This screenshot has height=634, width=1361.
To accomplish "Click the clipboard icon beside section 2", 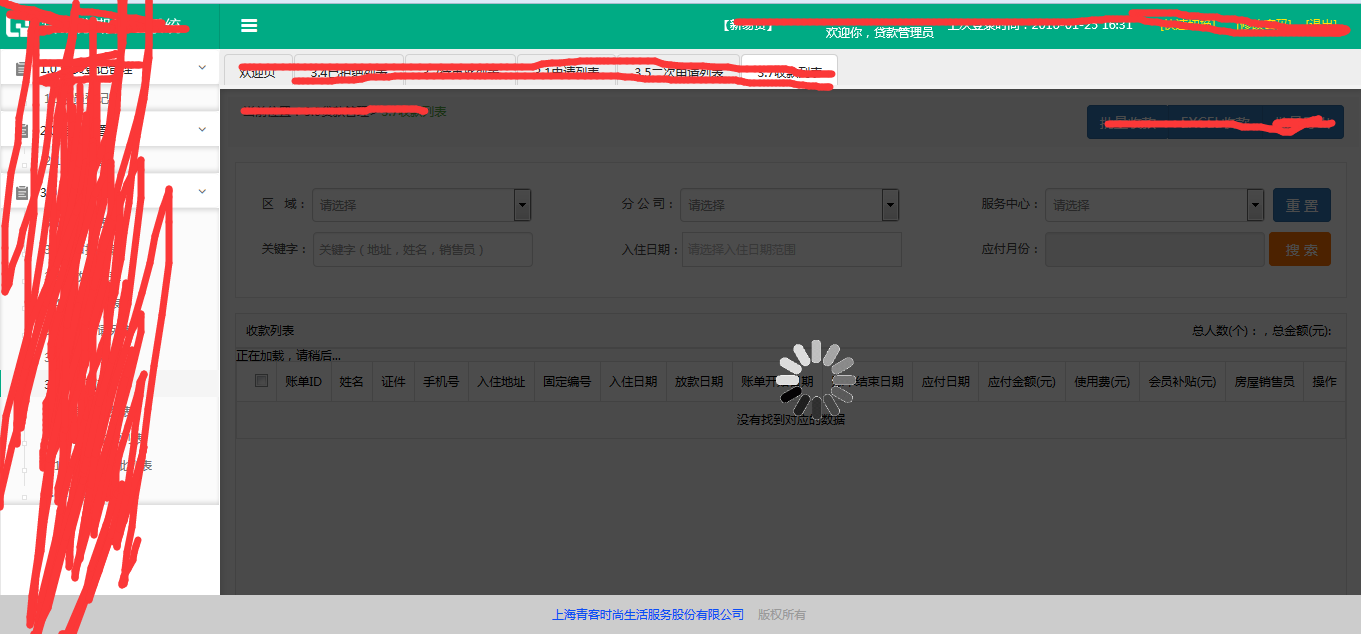I will [x=22, y=130].
